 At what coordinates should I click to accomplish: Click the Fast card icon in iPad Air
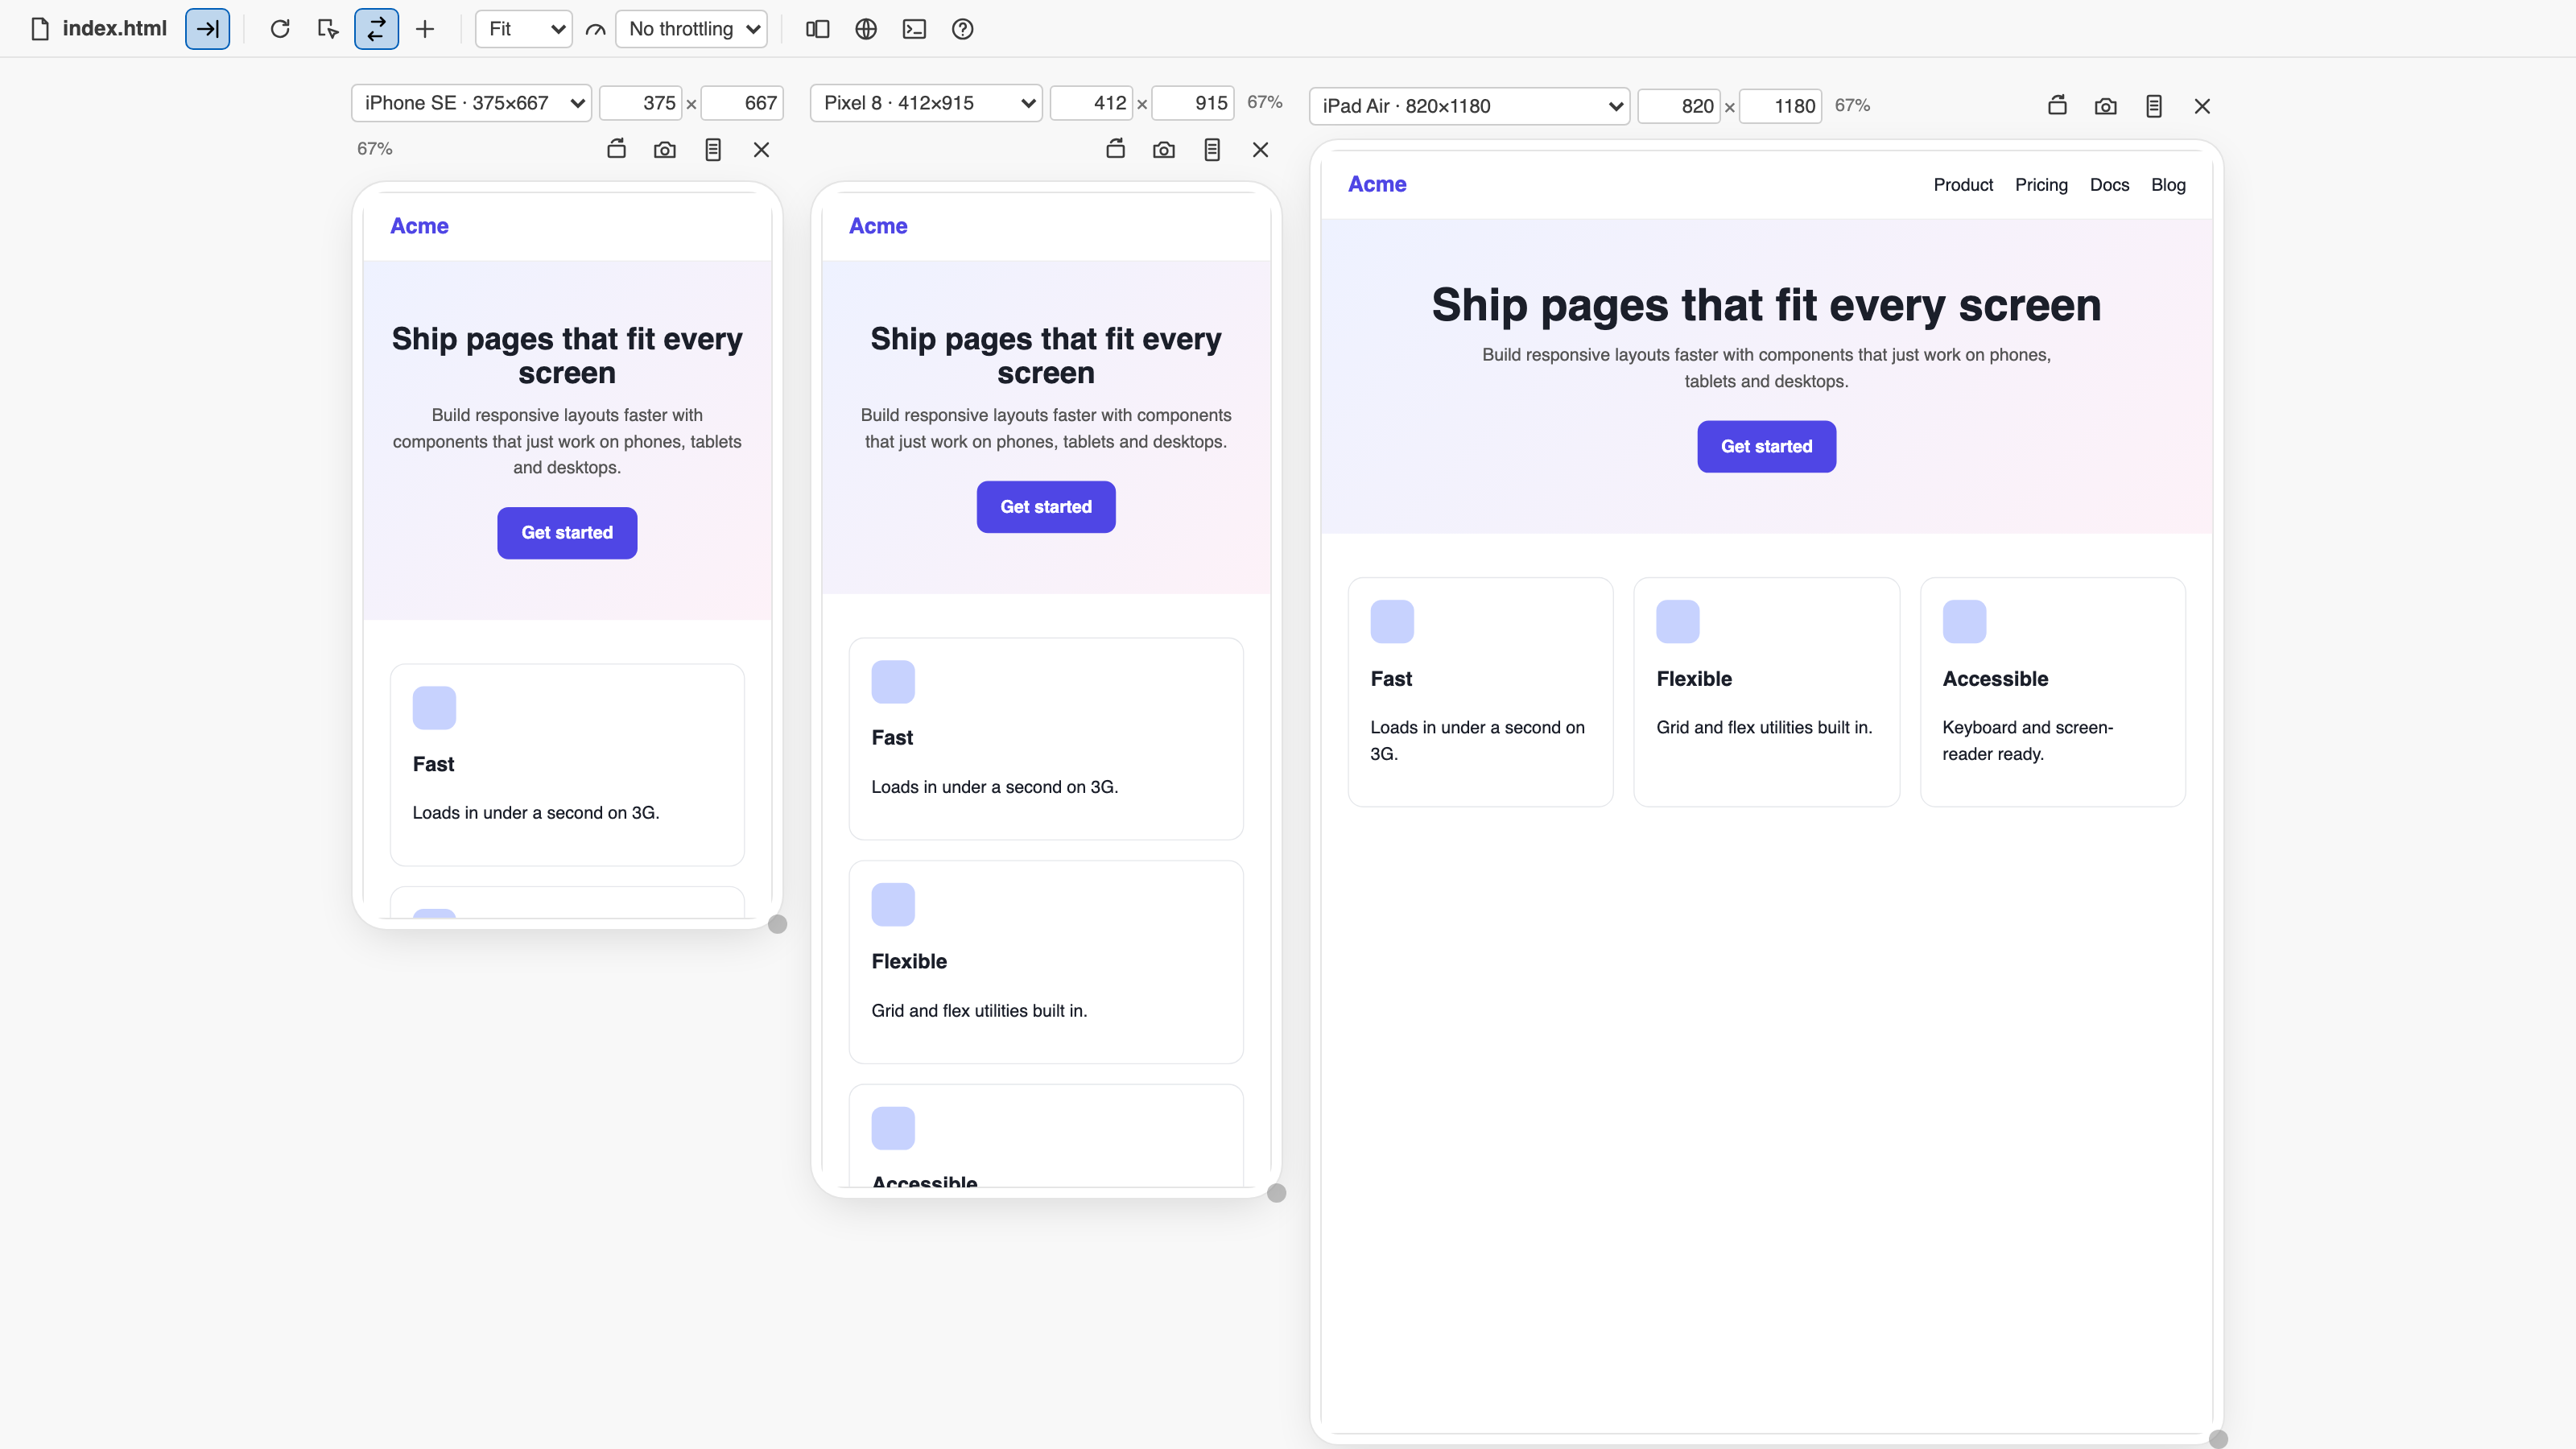pyautogui.click(x=1392, y=622)
